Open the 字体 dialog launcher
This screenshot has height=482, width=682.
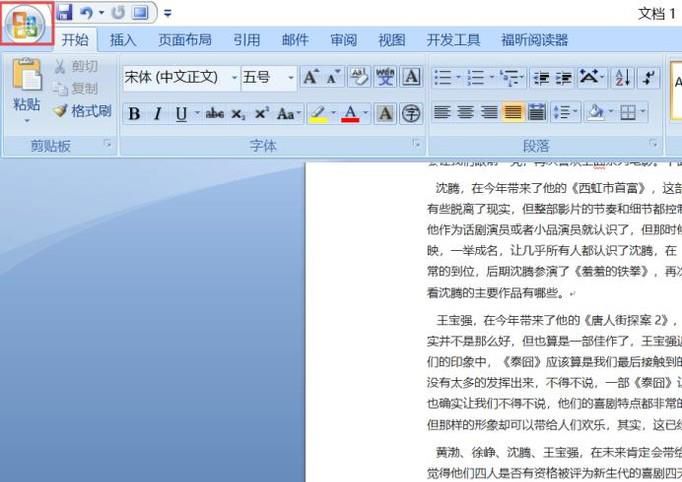tap(417, 144)
